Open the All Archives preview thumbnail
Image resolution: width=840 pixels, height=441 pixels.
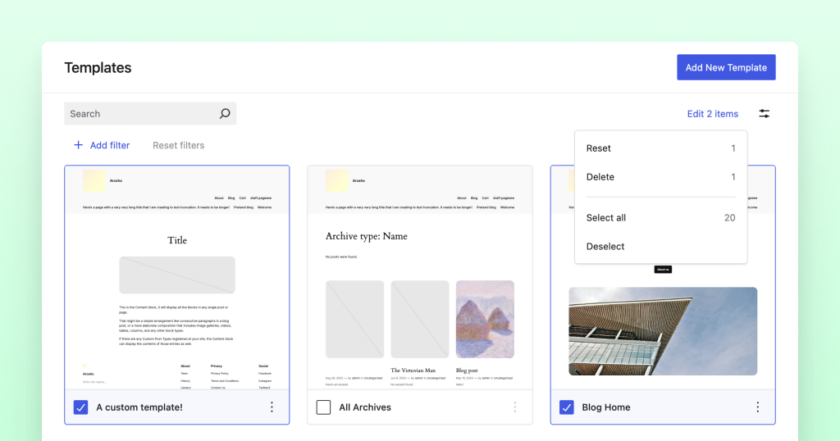(420, 278)
